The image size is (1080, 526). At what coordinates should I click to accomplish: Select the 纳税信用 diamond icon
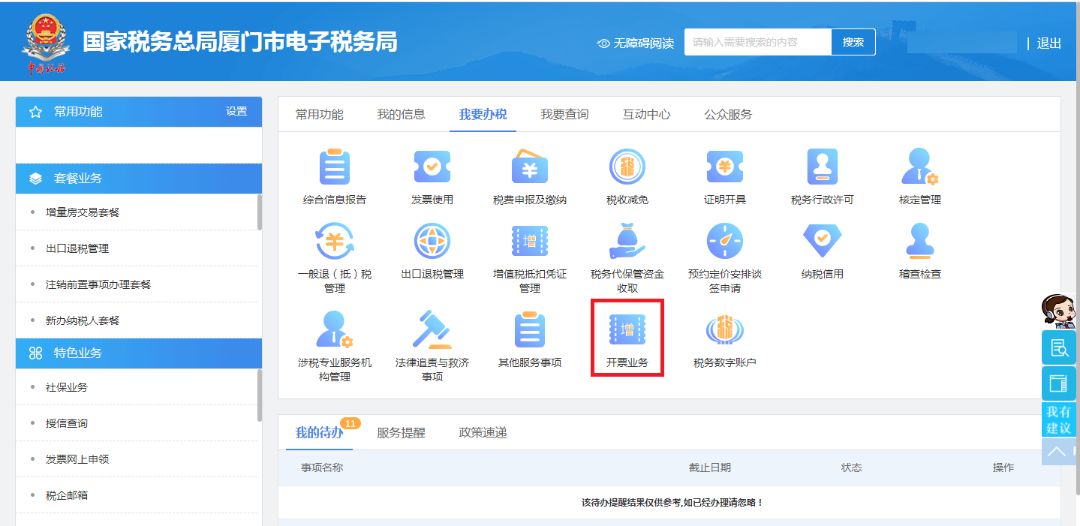pyautogui.click(x=822, y=241)
